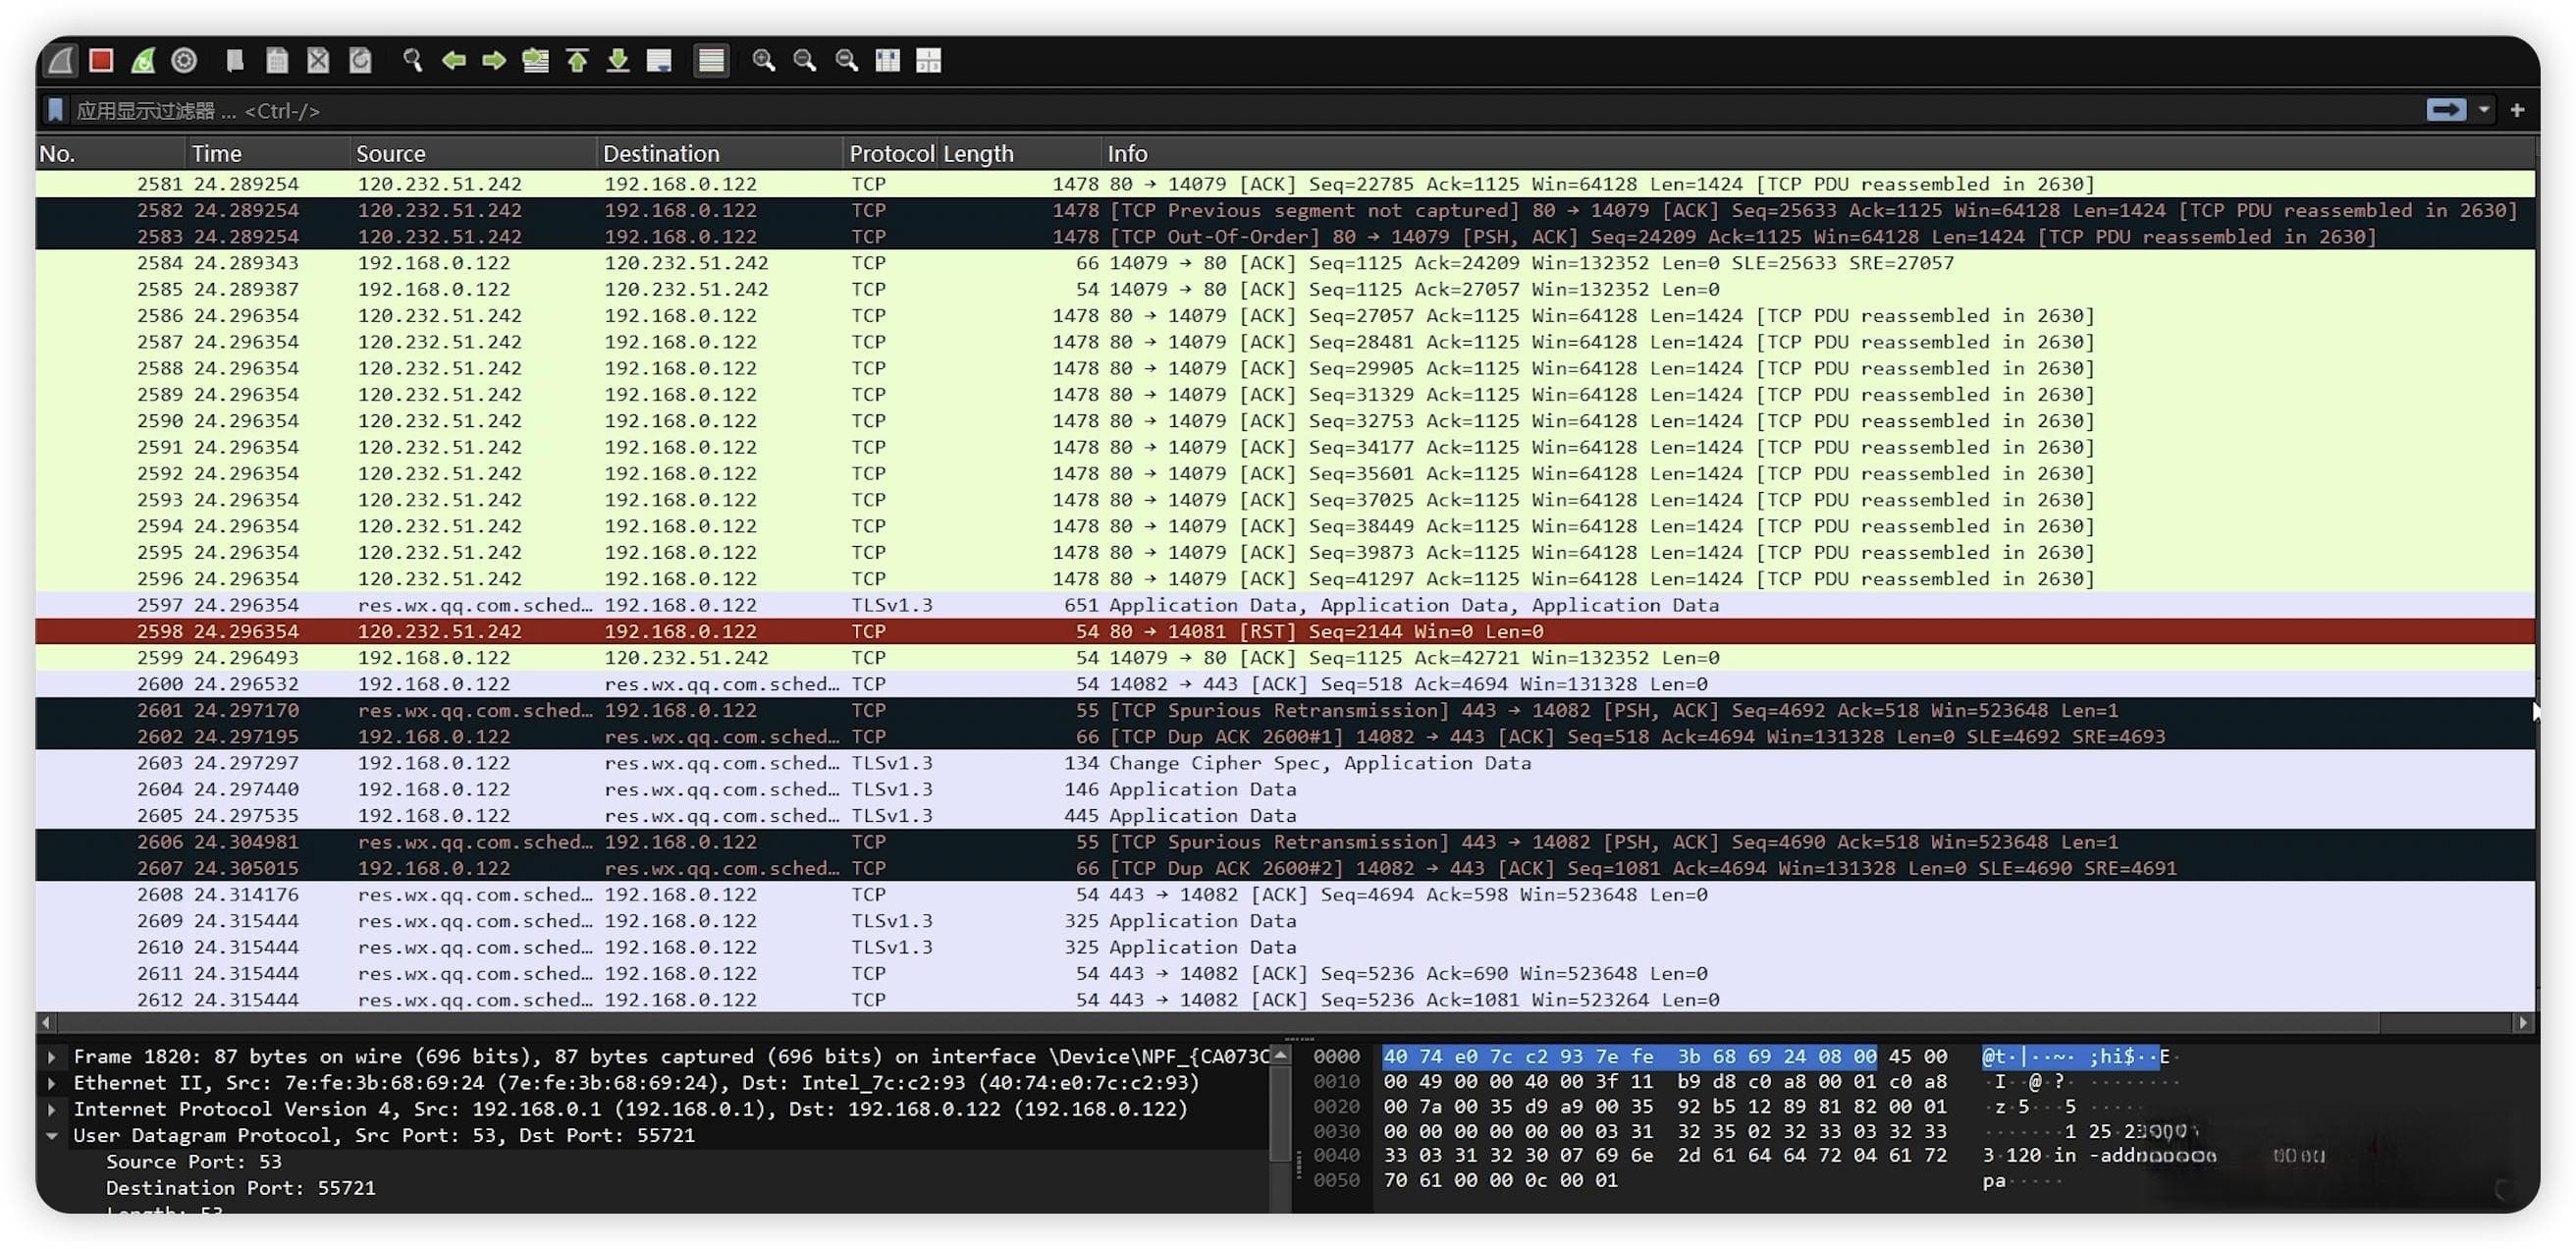Collapse the User Datagram Protocol node
Viewport: 2576px width, 1249px height.
(x=51, y=1135)
